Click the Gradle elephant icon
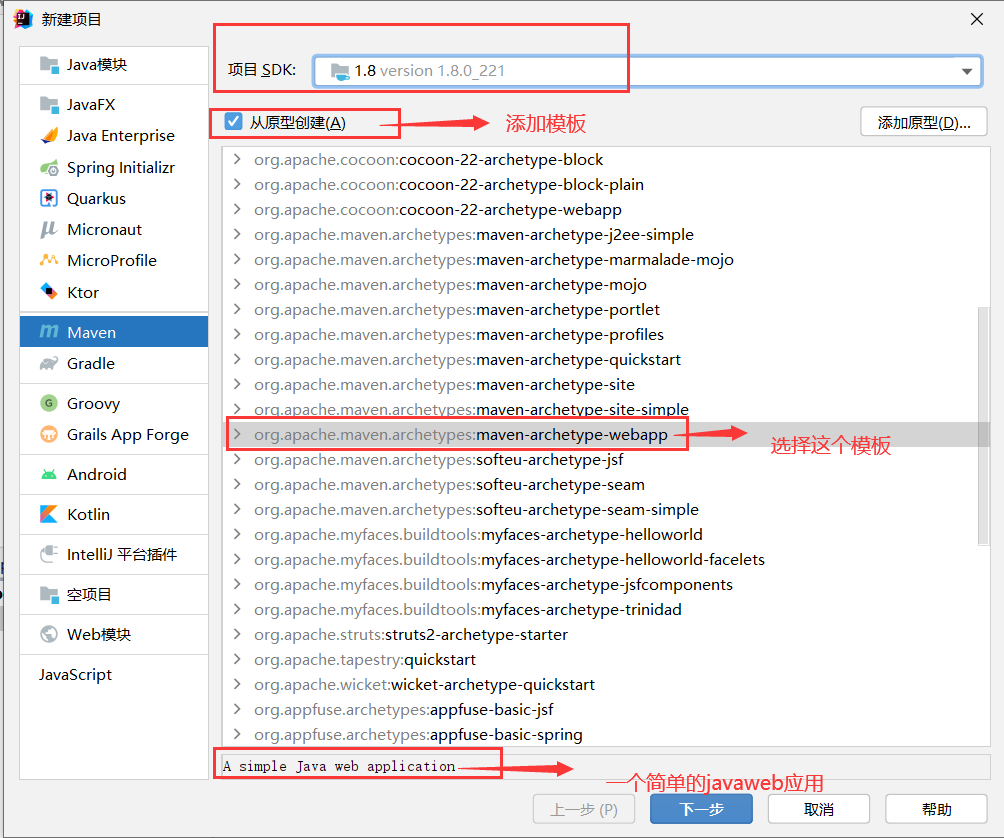Screen dimensions: 1004x838 click(49, 364)
